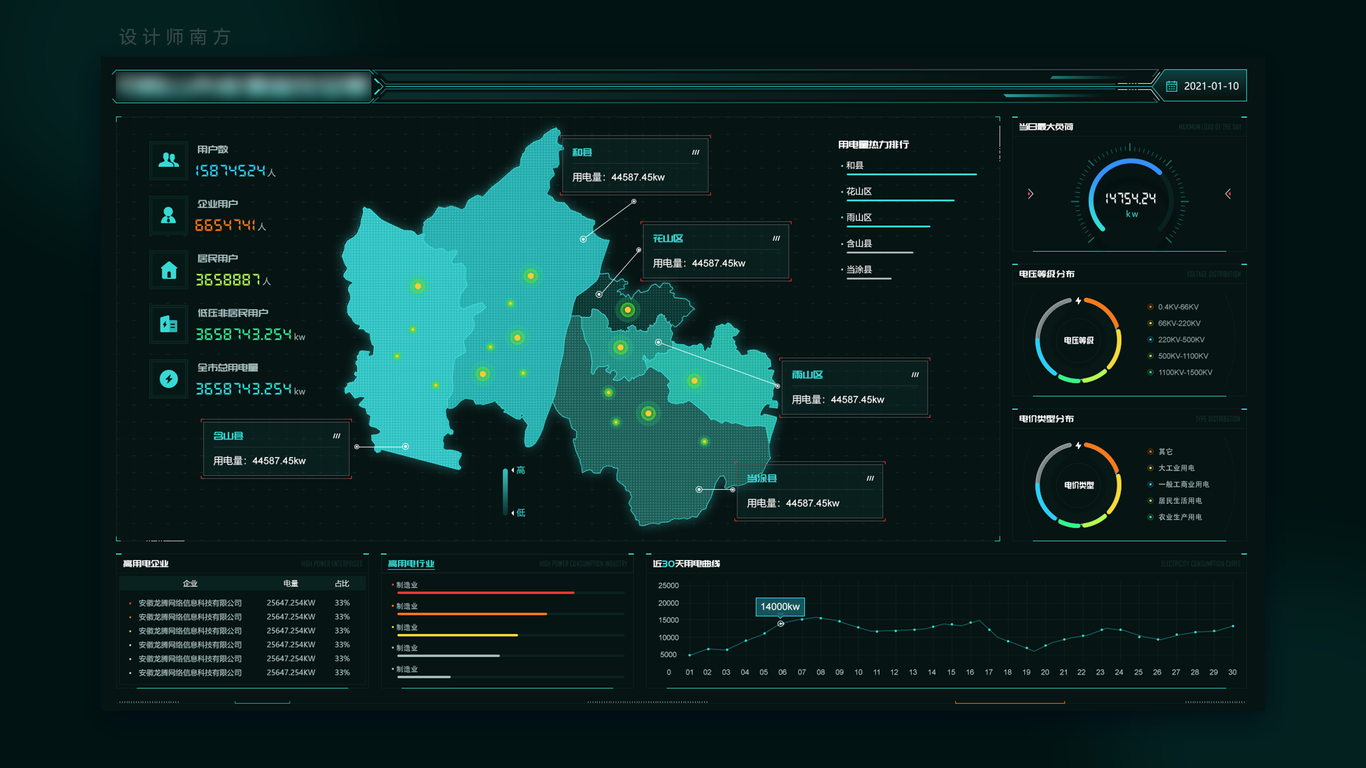Click the 企业用户 person icon
The height and width of the screenshot is (768, 1366).
tap(169, 215)
